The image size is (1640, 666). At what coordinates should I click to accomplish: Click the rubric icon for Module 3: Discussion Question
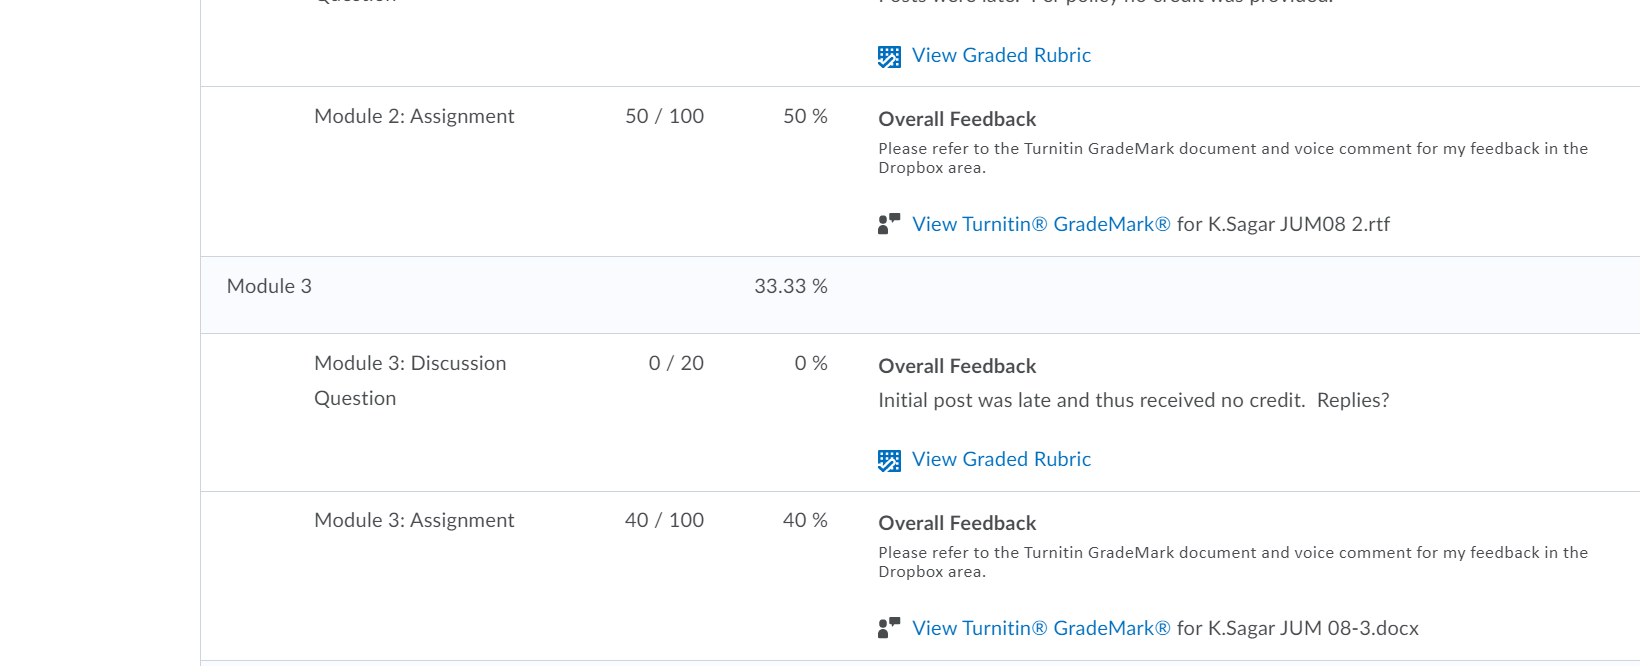coord(889,461)
